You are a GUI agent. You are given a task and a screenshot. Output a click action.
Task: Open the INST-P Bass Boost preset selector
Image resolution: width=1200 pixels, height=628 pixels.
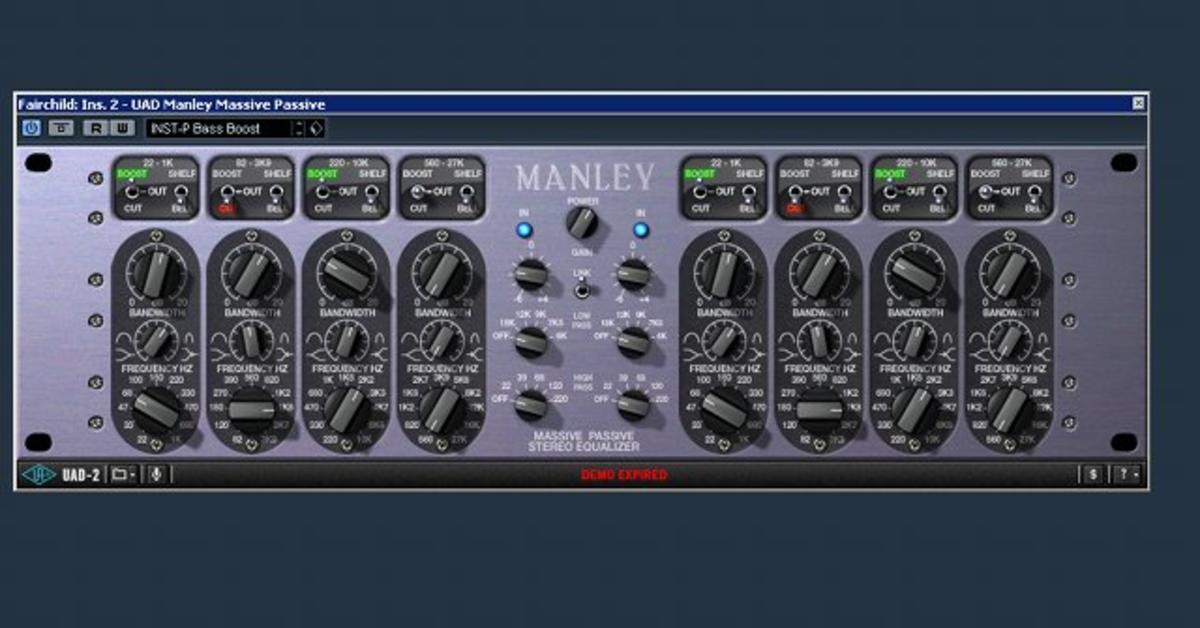coord(218,128)
